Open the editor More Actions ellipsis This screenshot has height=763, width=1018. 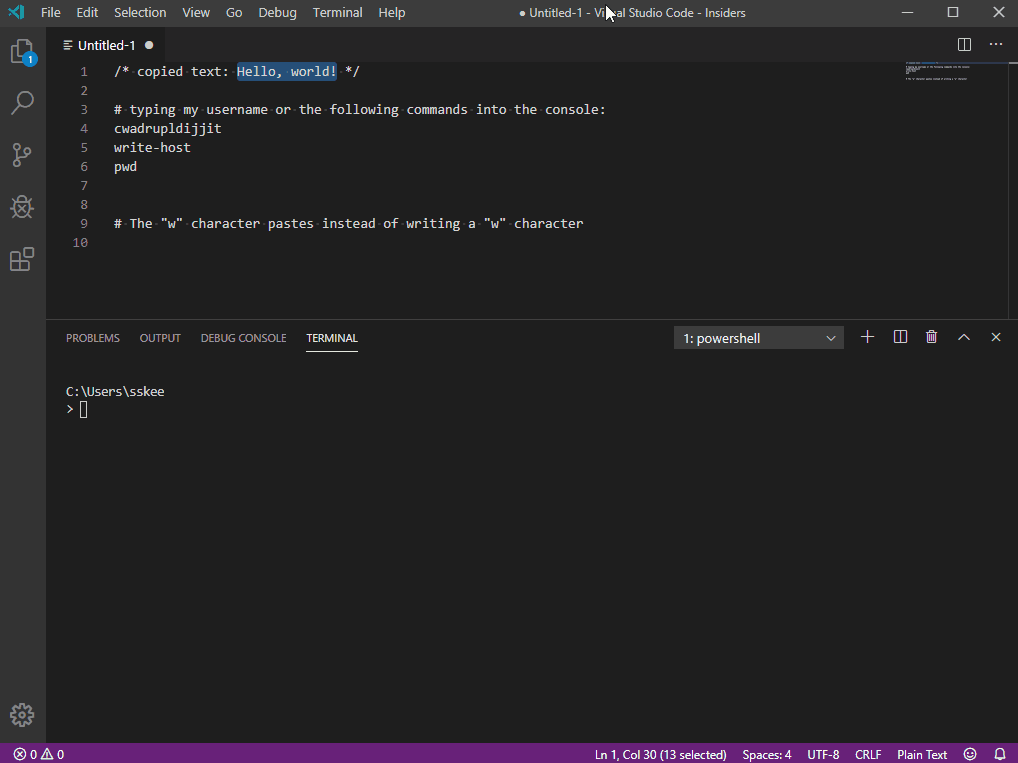tap(996, 44)
